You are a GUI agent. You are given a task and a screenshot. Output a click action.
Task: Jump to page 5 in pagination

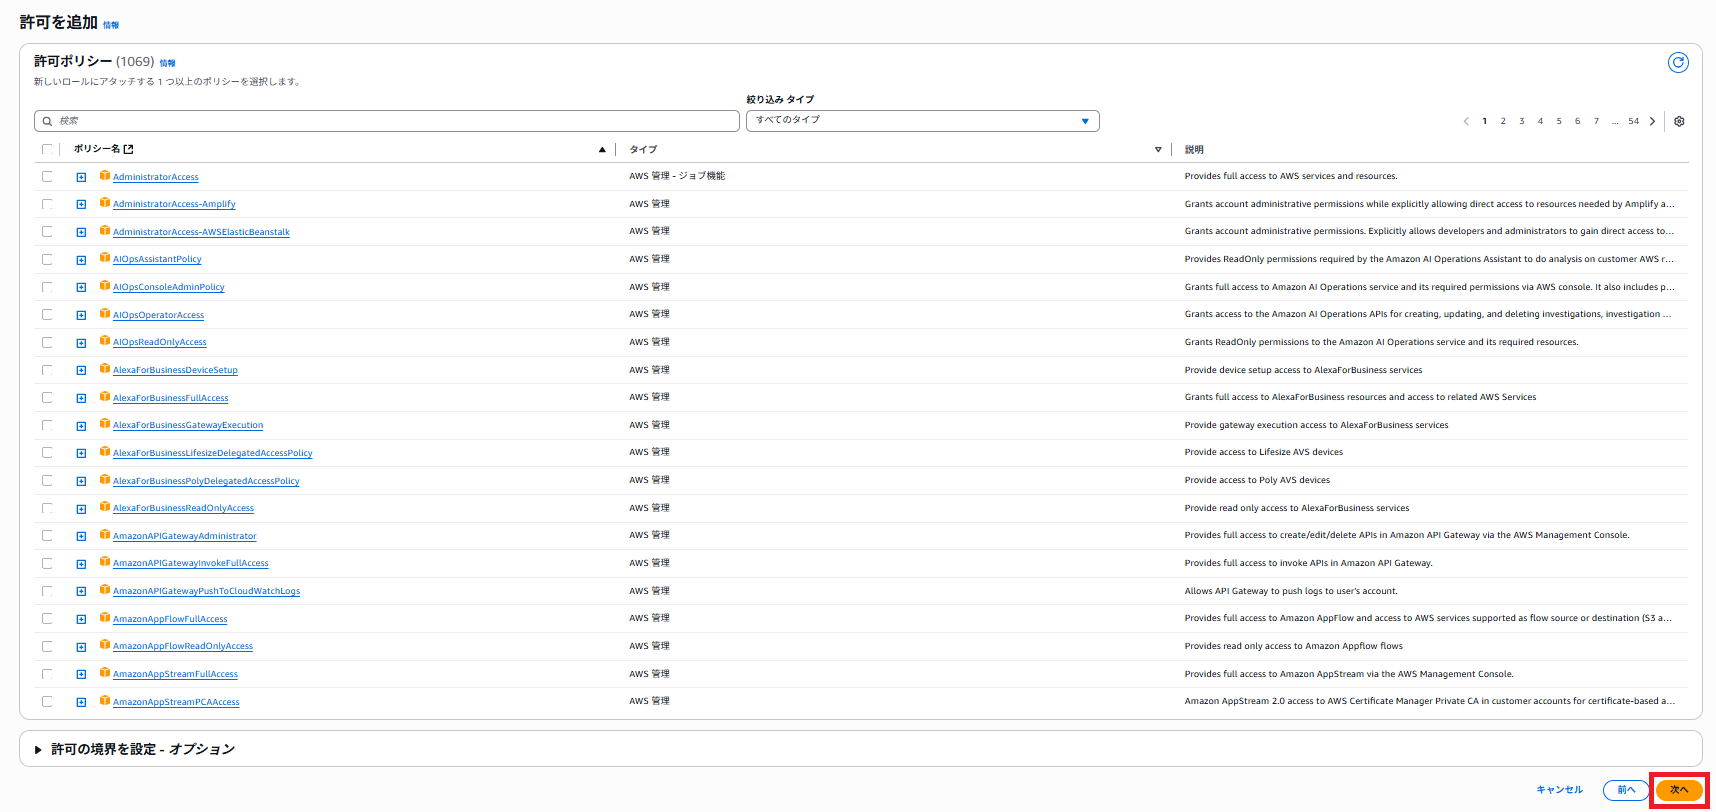pyautogui.click(x=1559, y=121)
